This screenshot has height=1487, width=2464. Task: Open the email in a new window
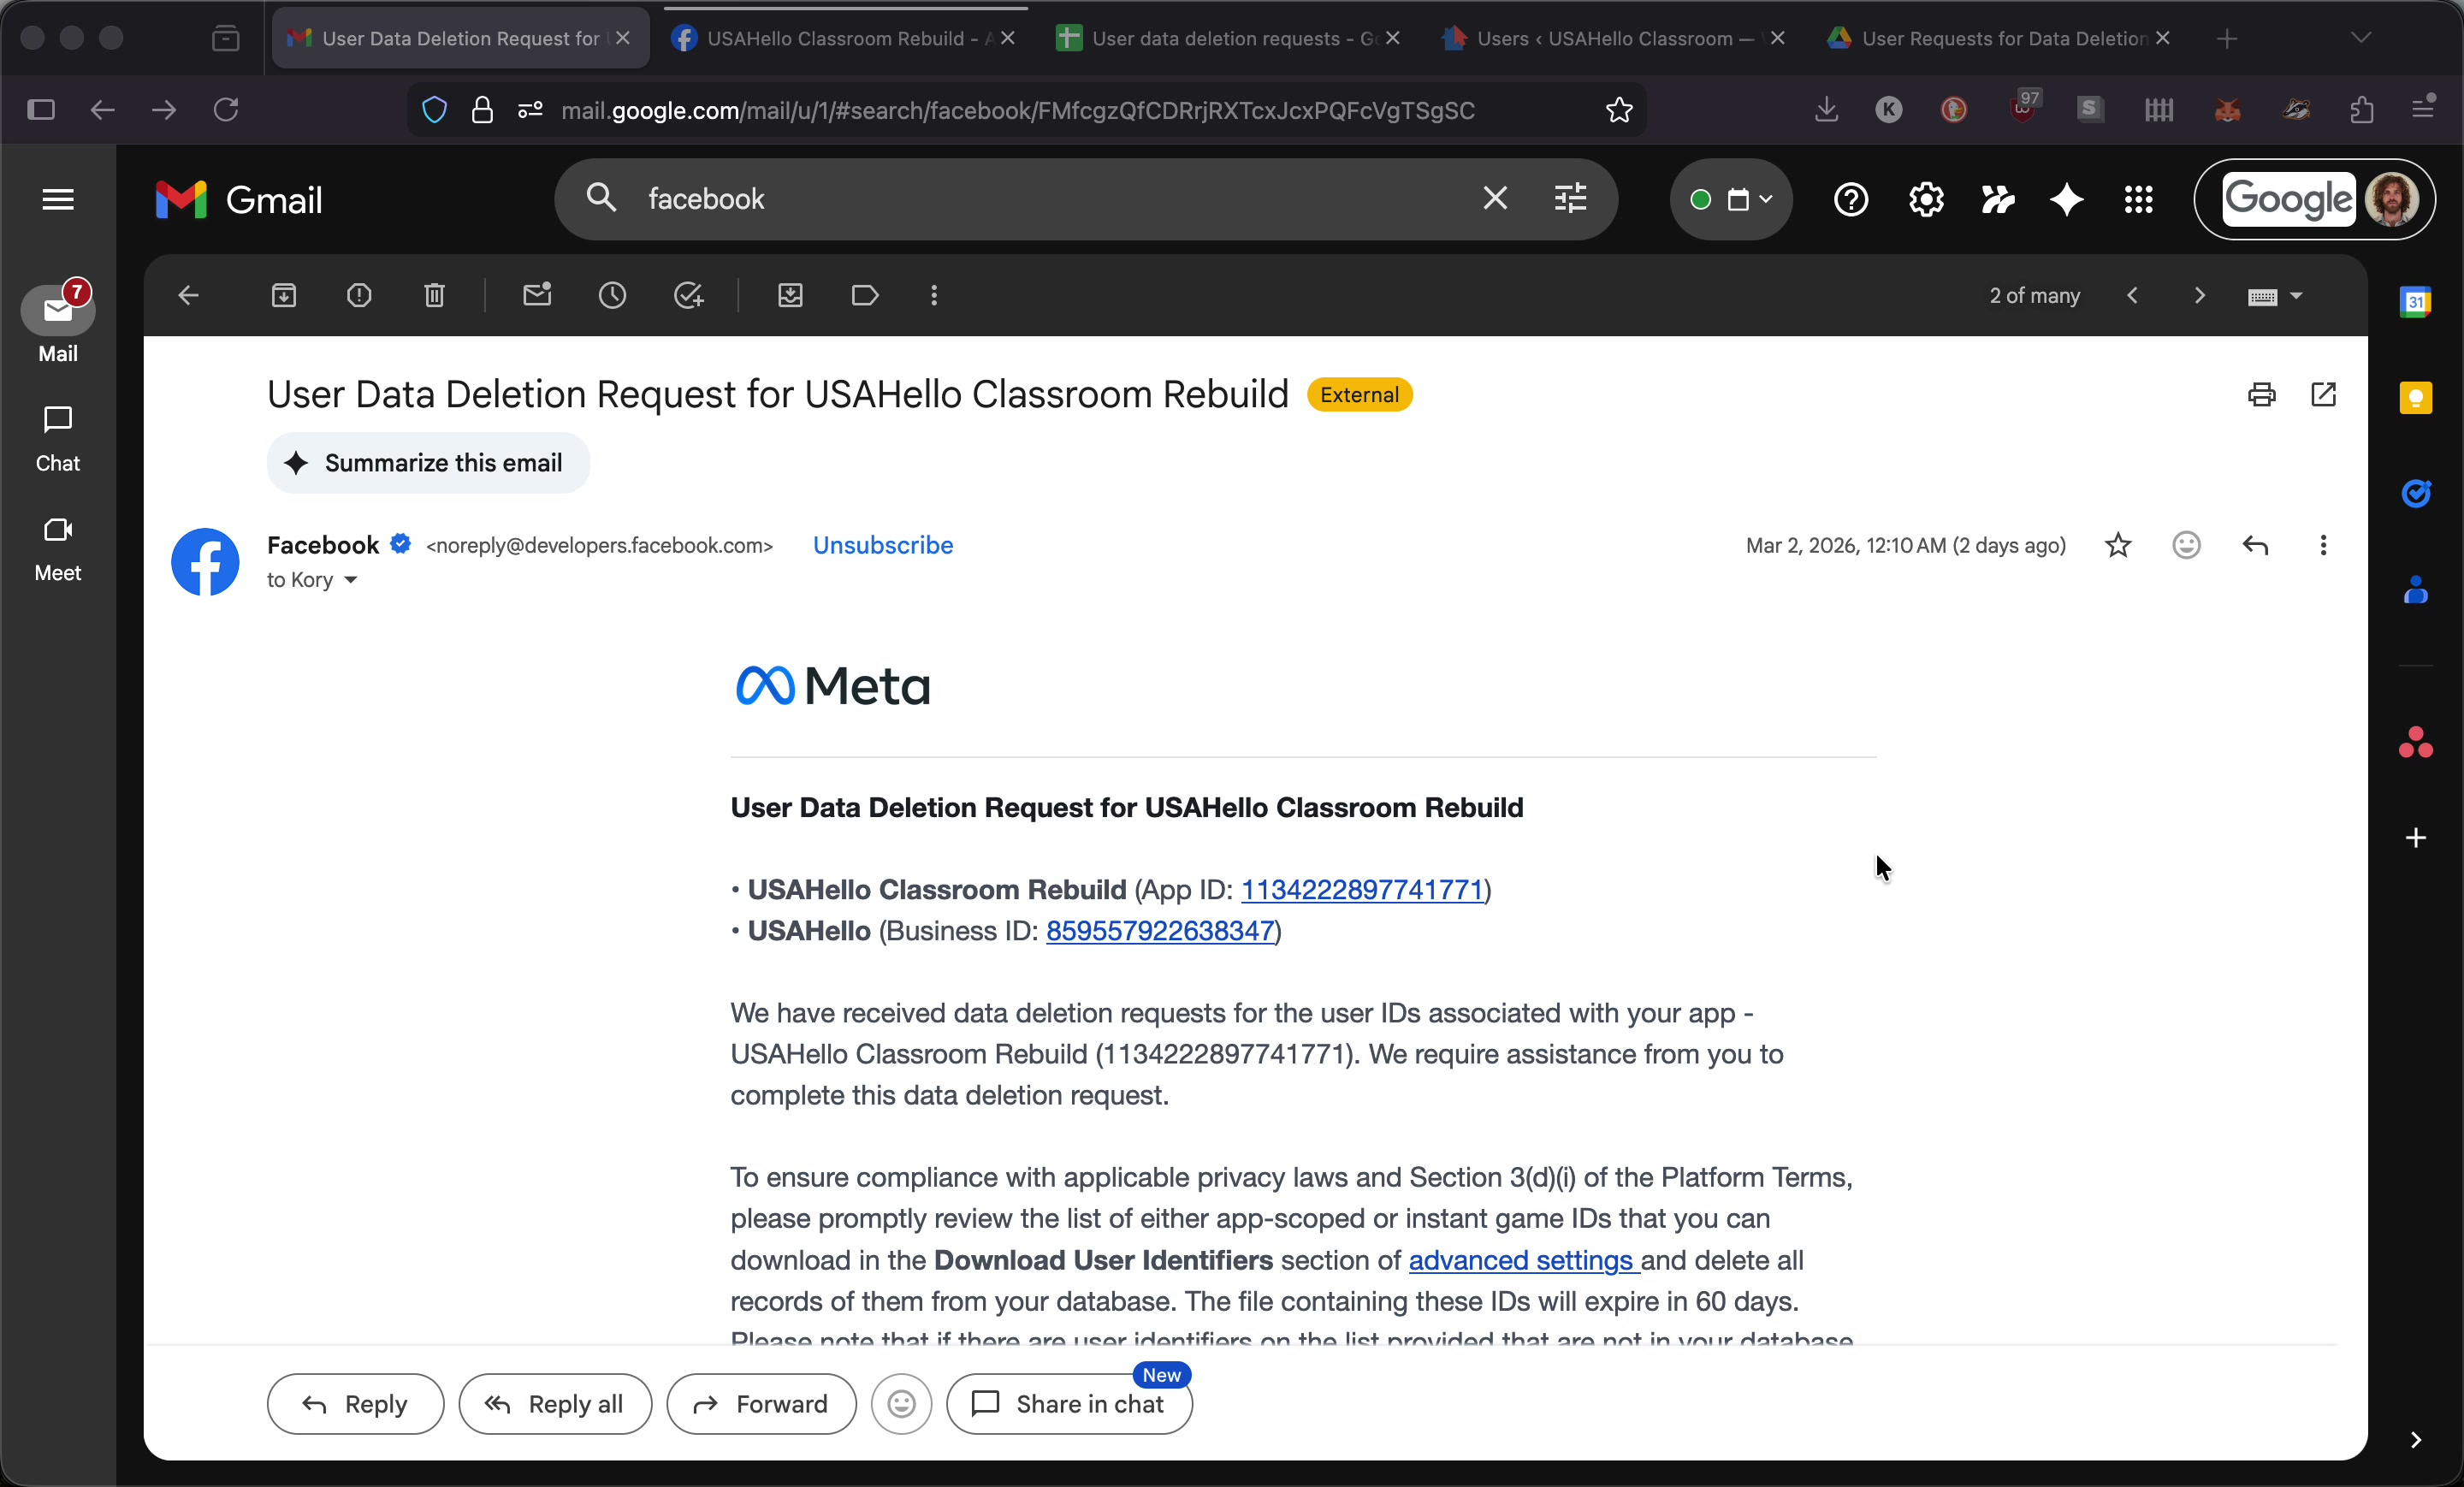pyautogui.click(x=2324, y=395)
